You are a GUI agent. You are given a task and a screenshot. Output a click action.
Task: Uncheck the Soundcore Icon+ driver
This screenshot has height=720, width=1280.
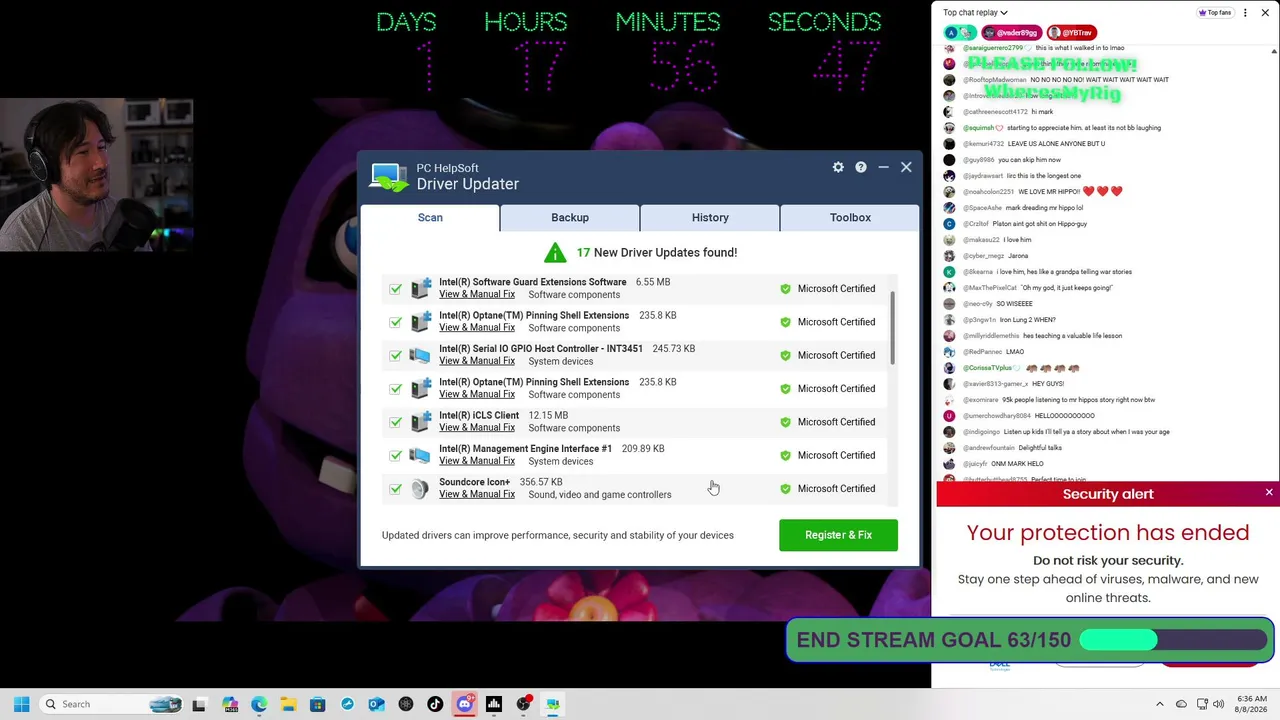coord(396,489)
